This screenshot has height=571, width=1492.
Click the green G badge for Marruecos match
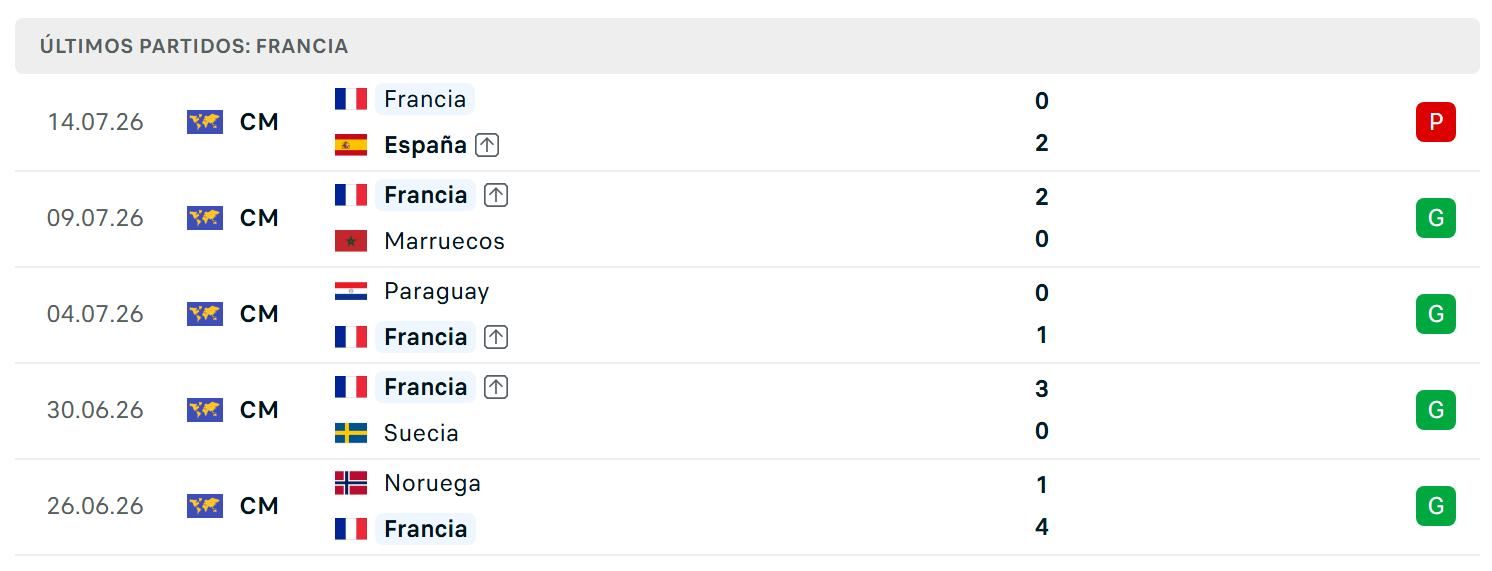pos(1435,218)
